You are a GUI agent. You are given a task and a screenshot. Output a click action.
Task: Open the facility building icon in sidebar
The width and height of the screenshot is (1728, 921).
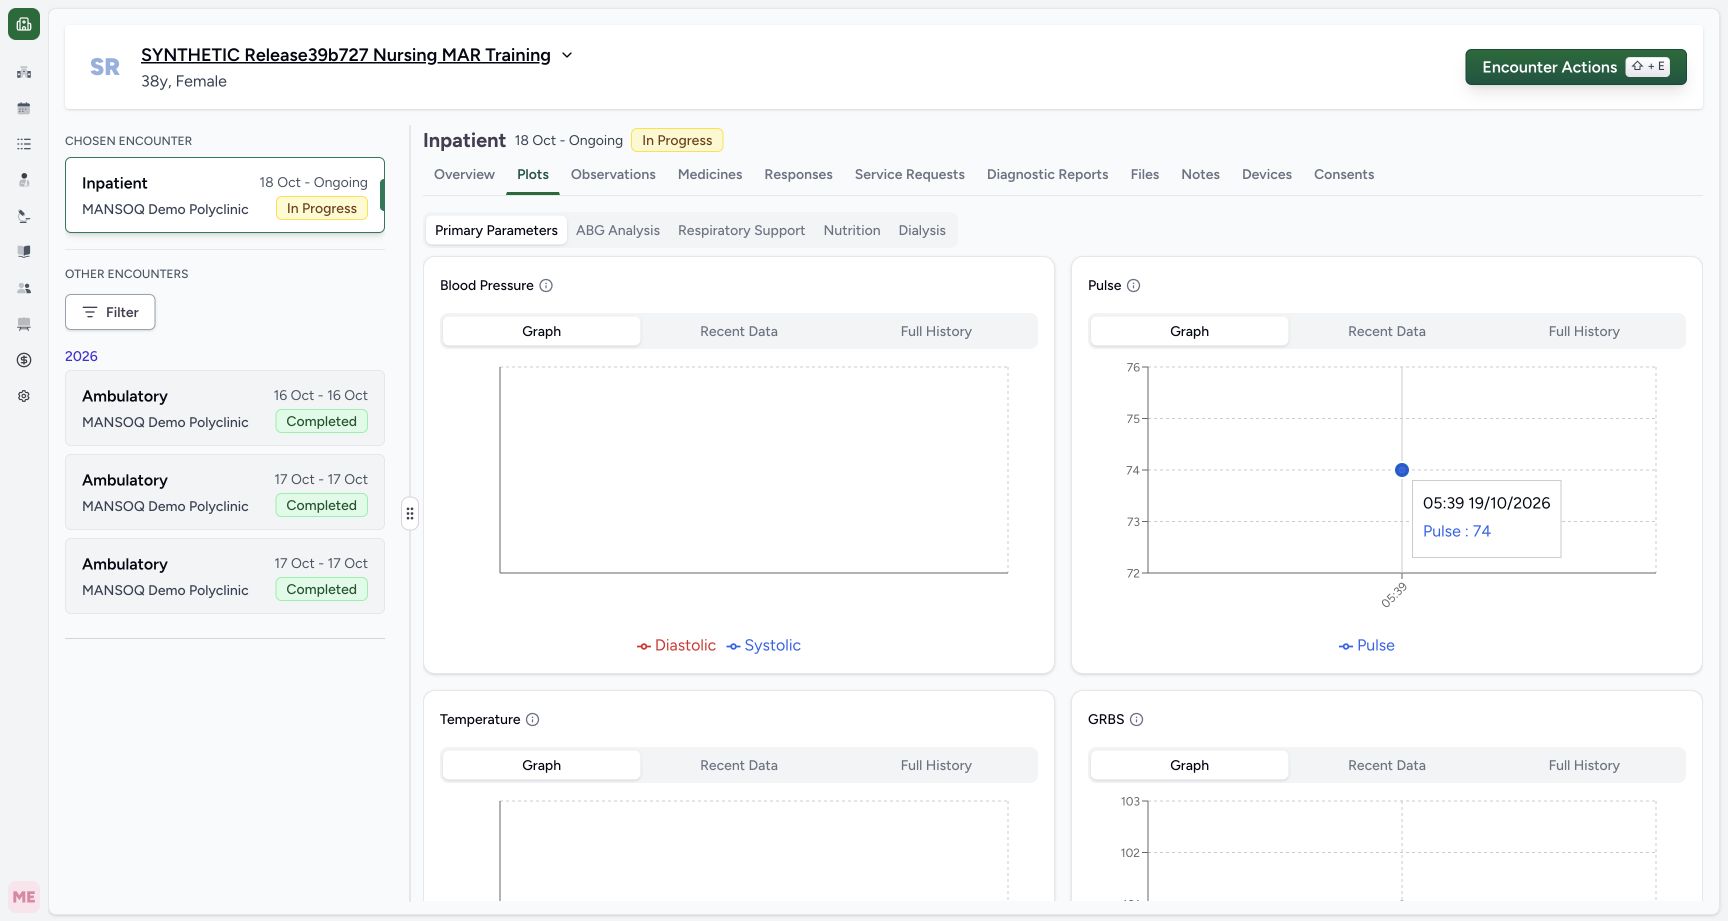click(24, 72)
